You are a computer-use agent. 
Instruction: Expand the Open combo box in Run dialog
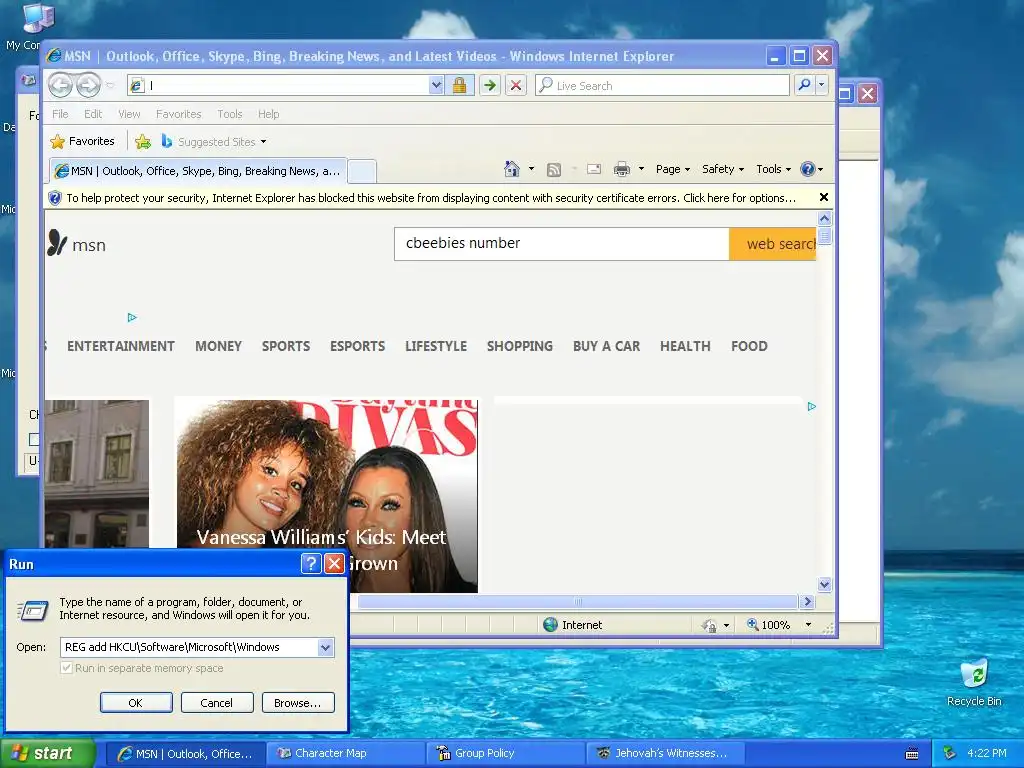pyautogui.click(x=325, y=647)
